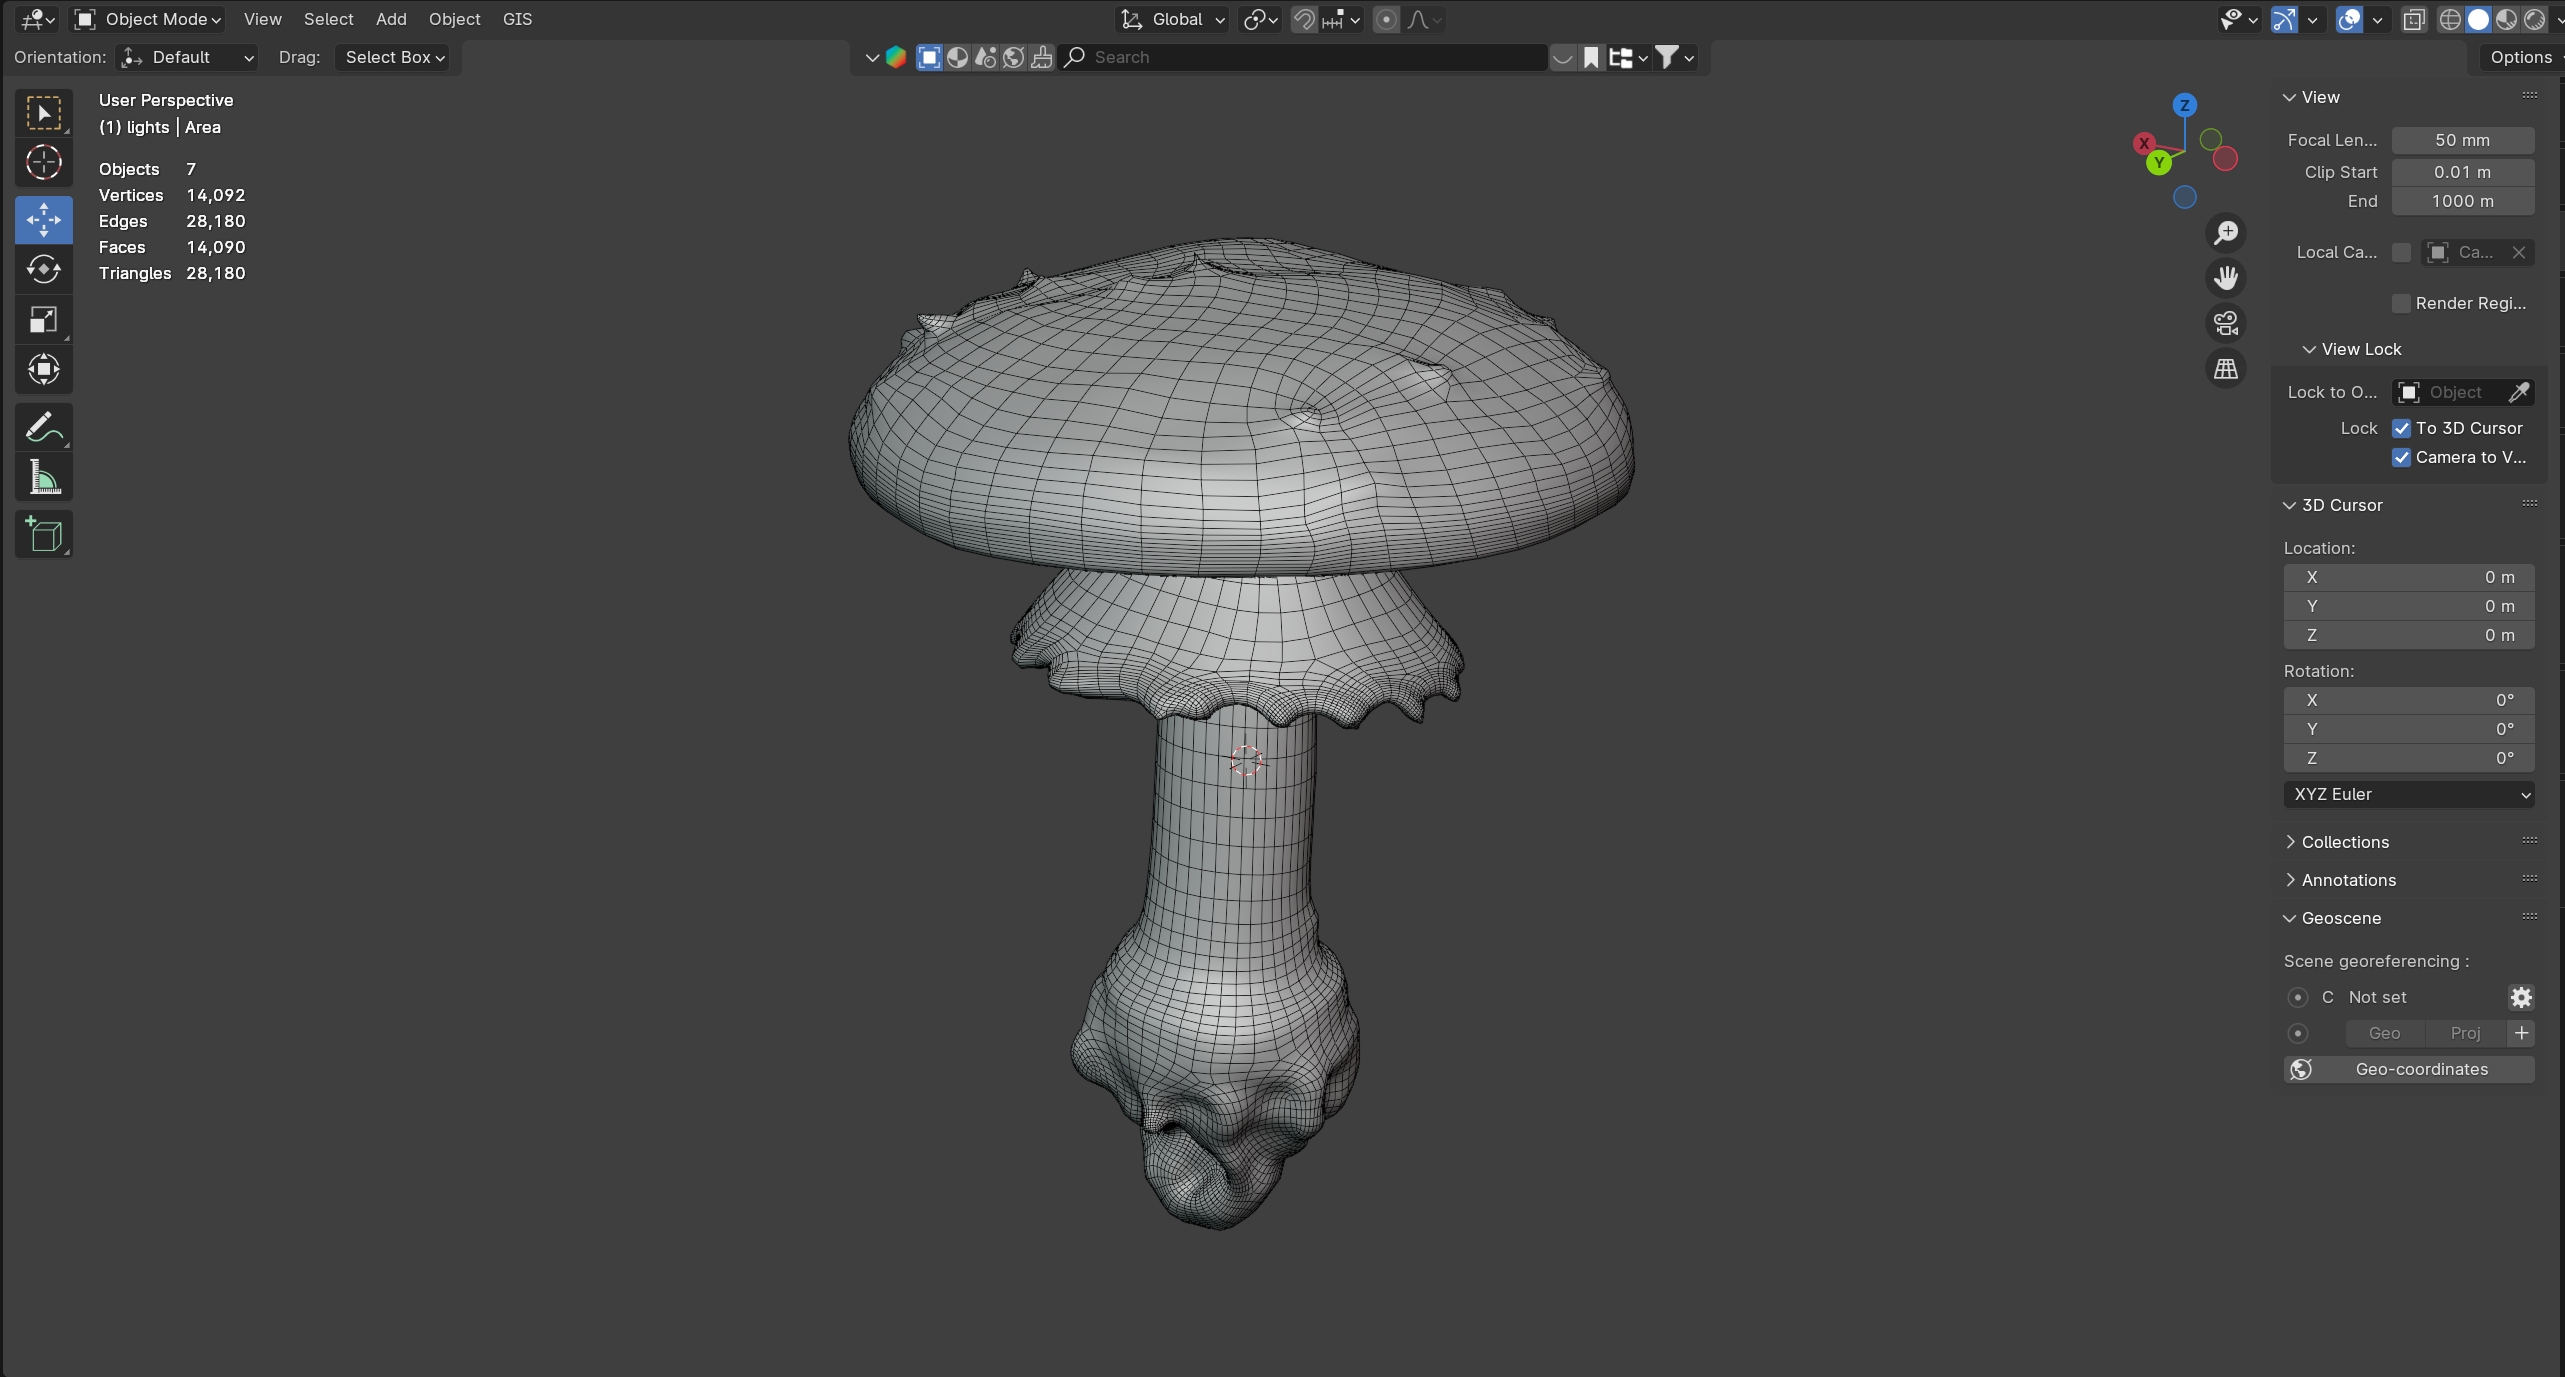Click the Geo-coordinates button

(x=2408, y=1069)
